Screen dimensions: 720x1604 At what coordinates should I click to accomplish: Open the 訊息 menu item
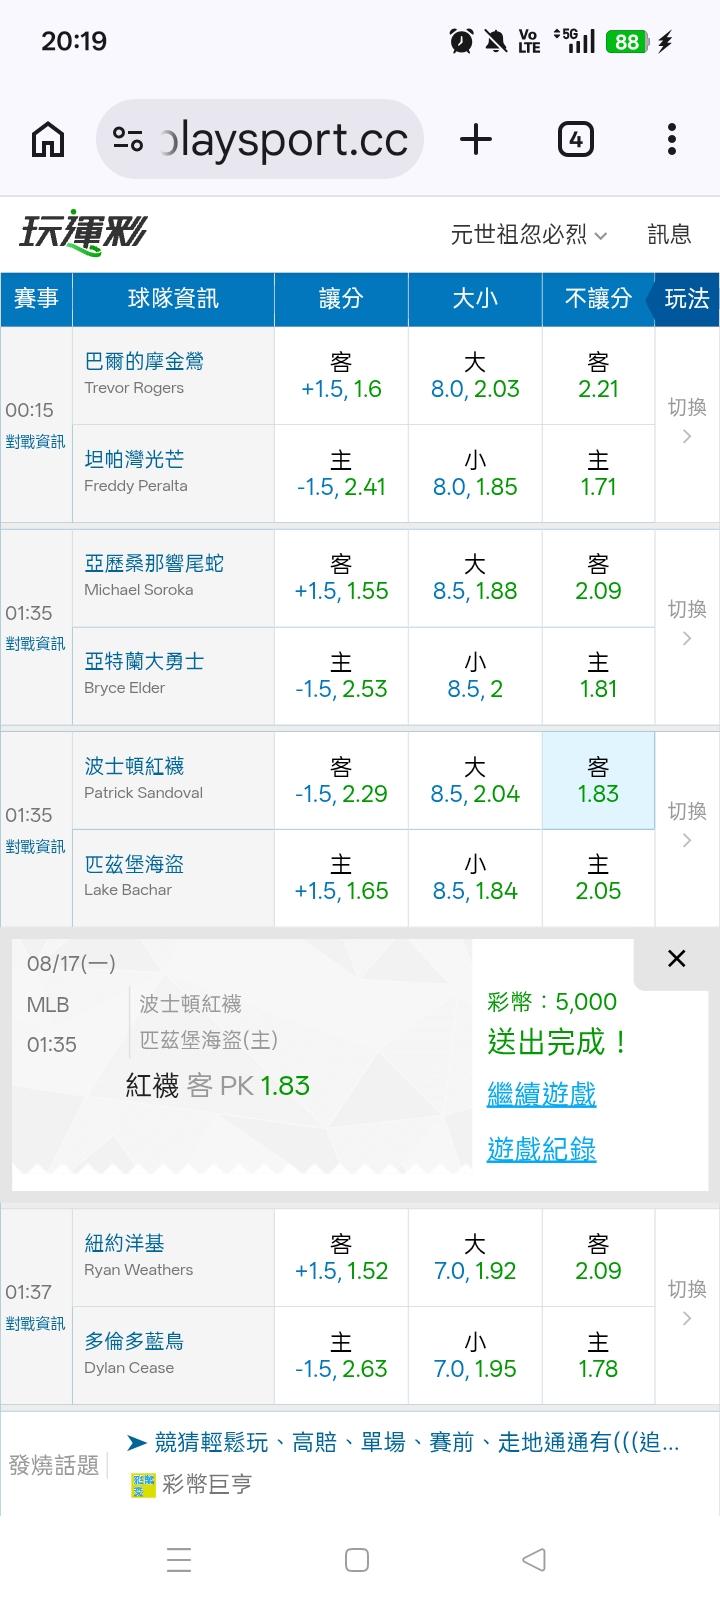click(669, 235)
